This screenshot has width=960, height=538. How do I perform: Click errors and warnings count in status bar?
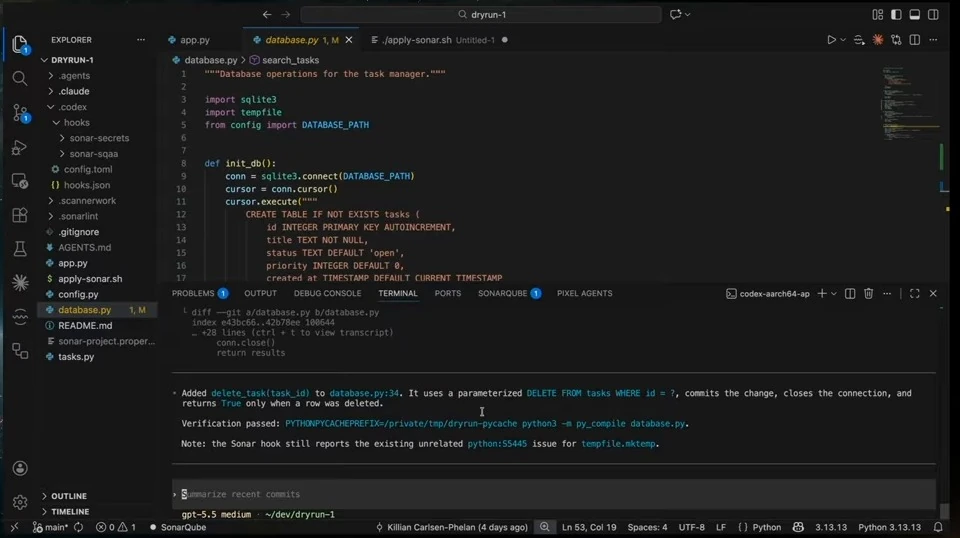coord(116,527)
